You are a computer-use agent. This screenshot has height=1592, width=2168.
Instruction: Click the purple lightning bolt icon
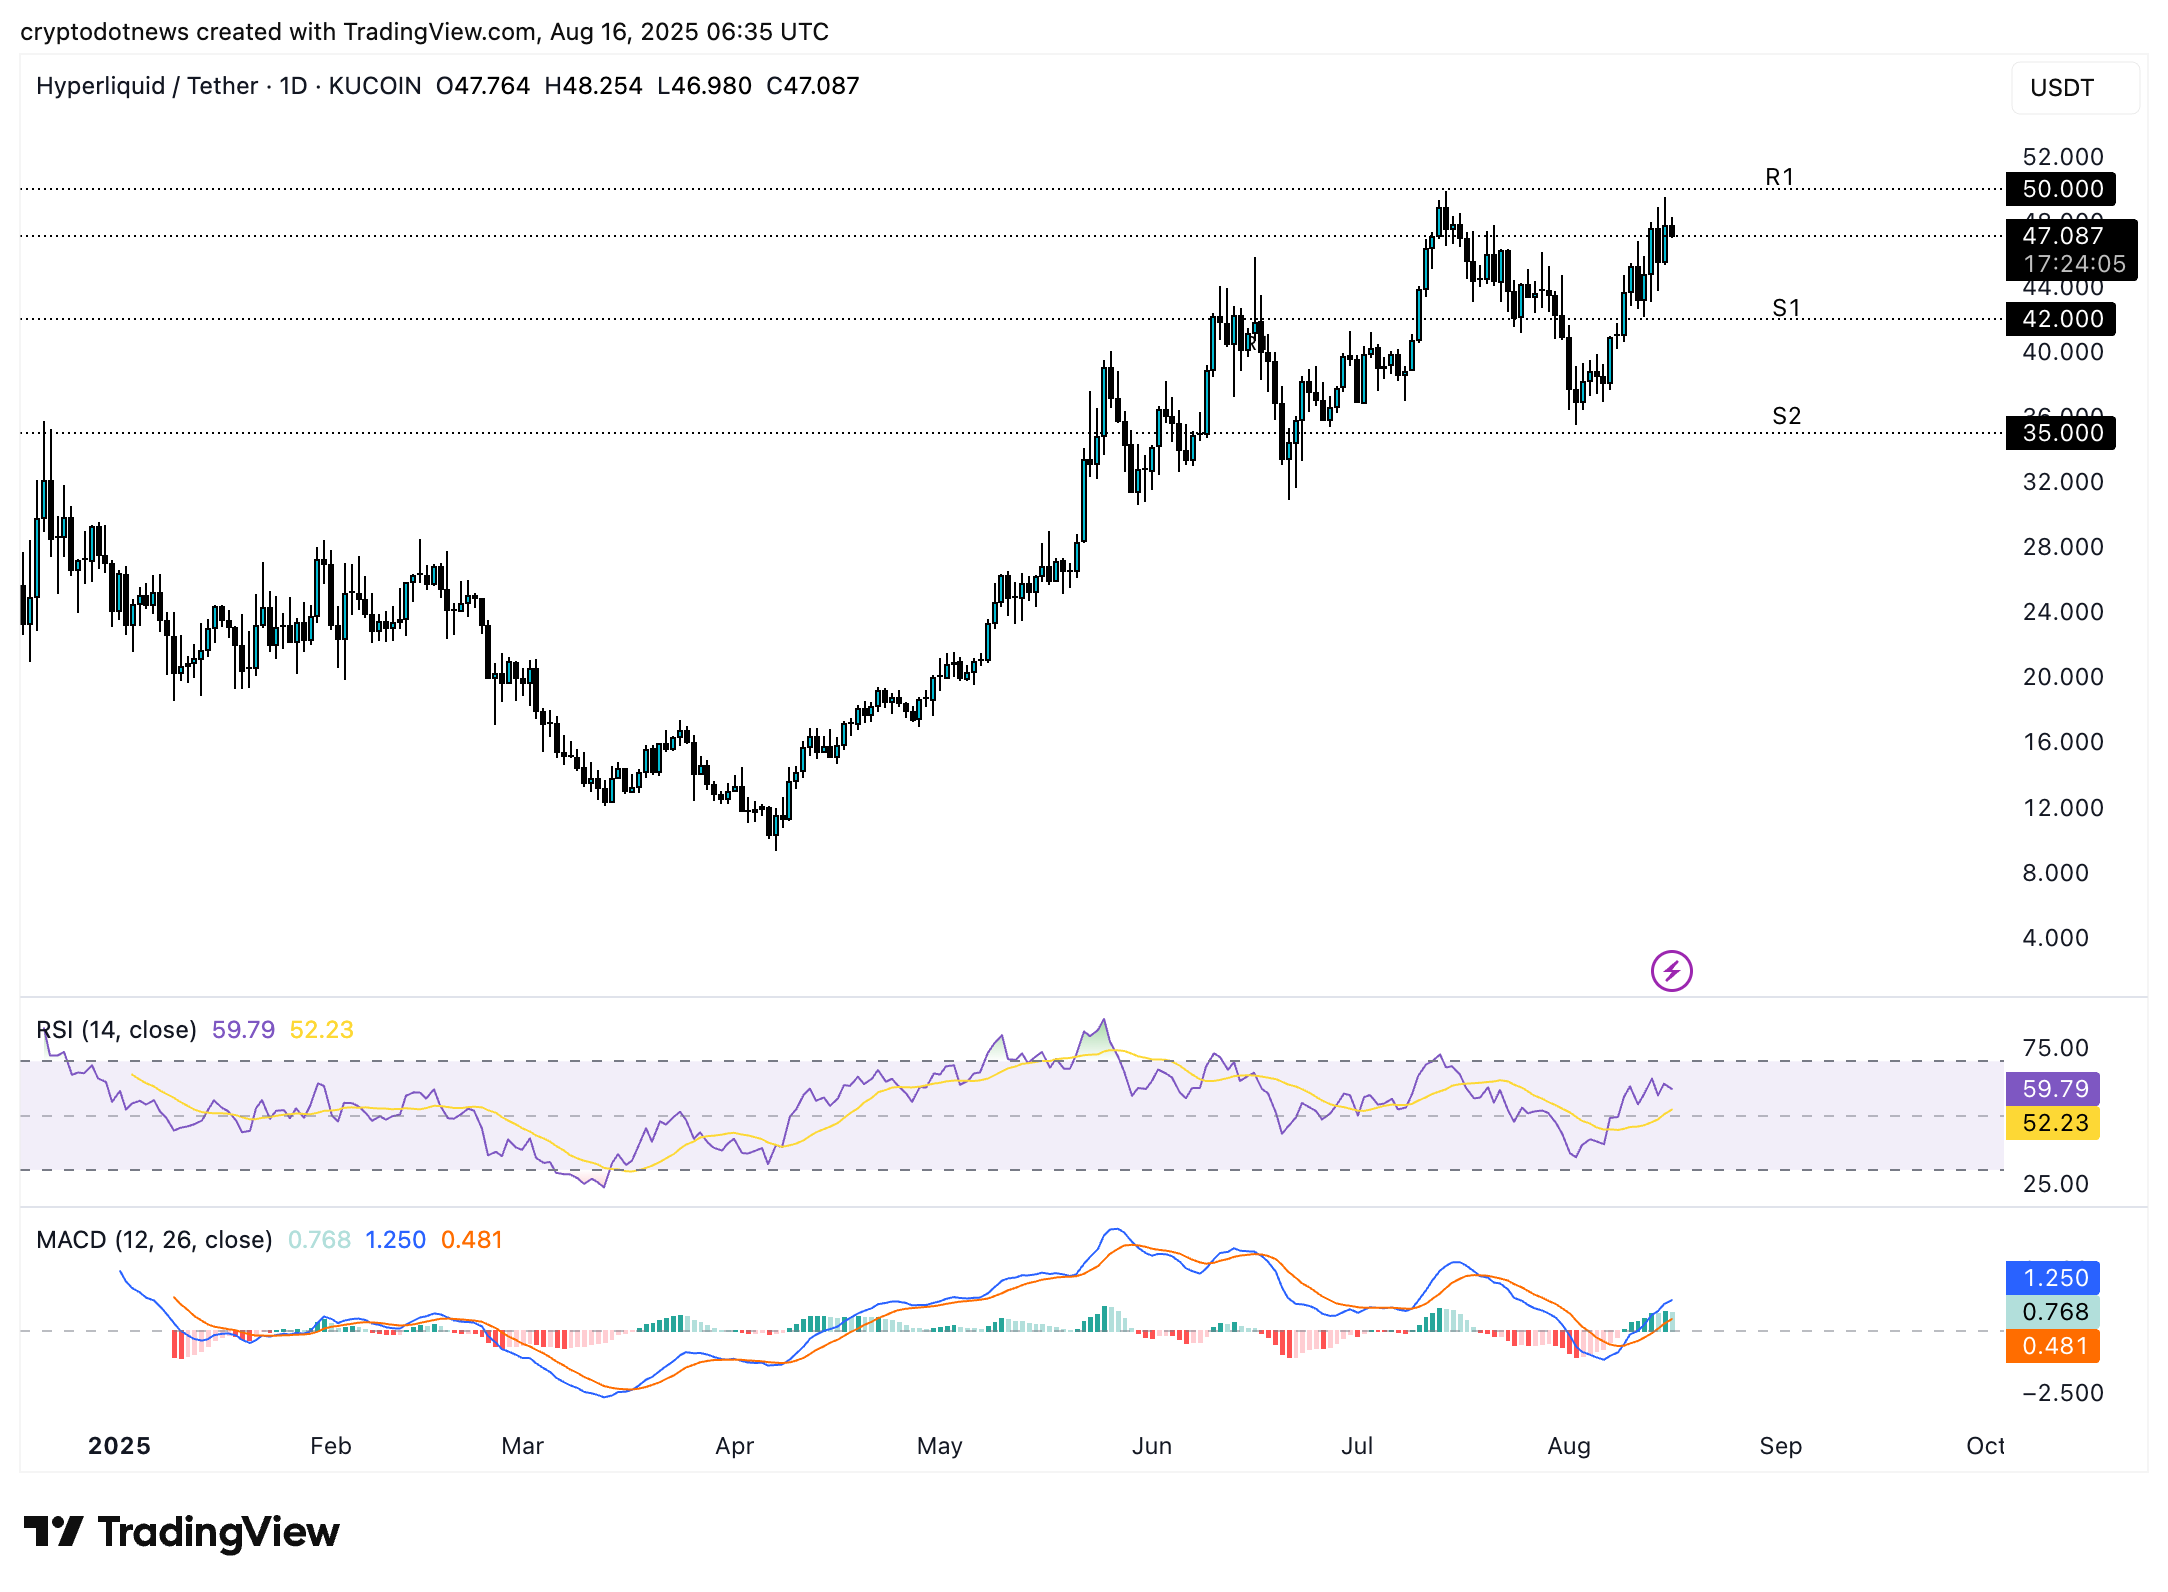tap(1671, 970)
